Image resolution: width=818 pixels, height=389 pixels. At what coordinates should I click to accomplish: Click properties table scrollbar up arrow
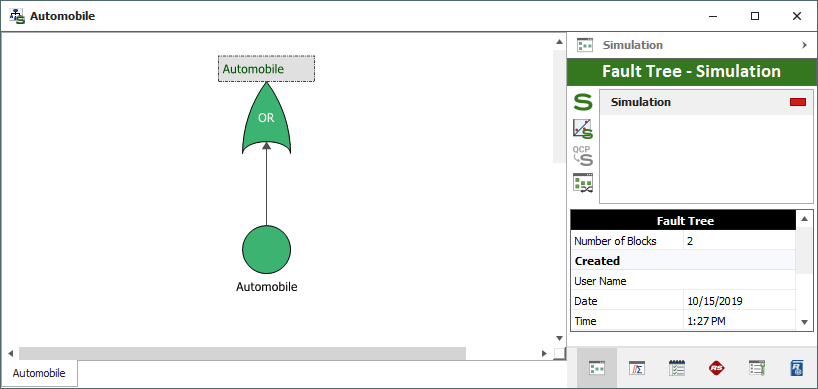tap(804, 218)
